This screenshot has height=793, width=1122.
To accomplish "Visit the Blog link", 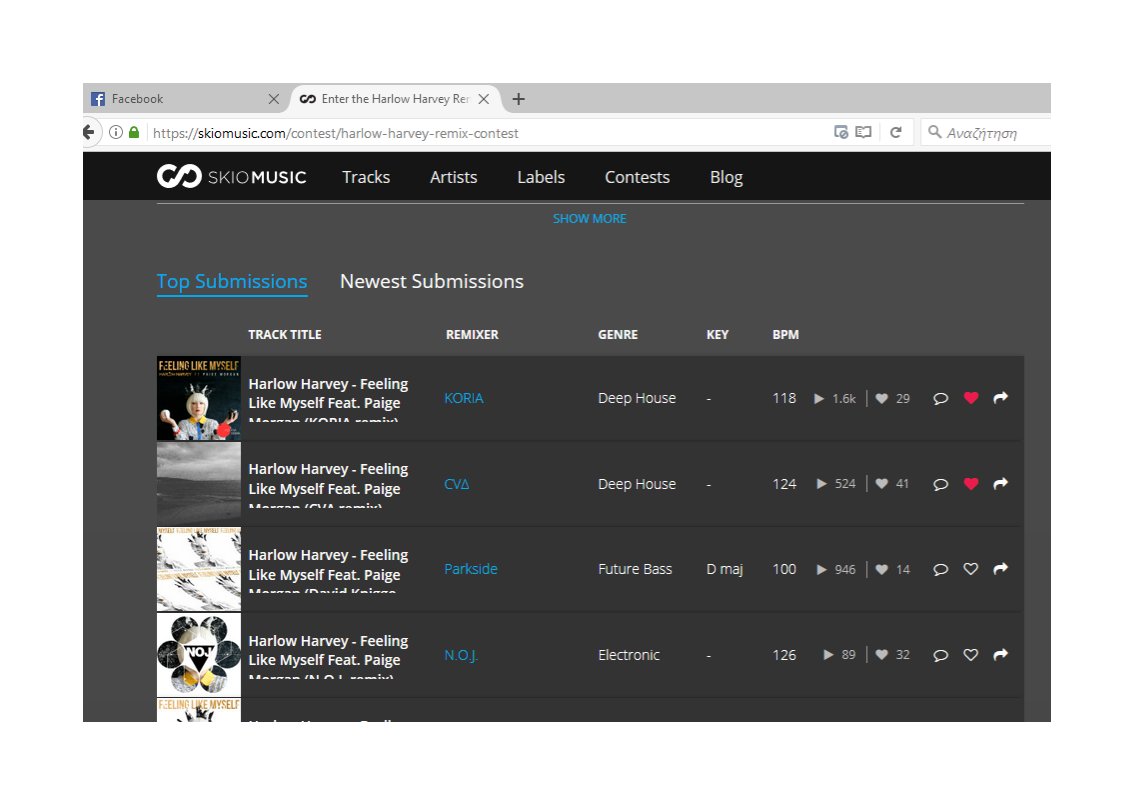I will point(726,177).
